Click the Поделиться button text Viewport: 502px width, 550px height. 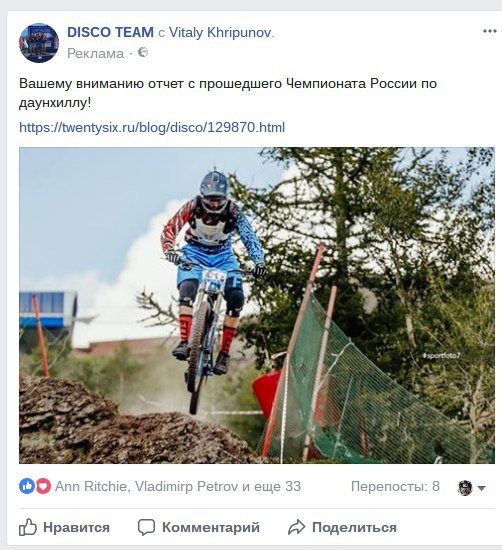pyautogui.click(x=354, y=527)
